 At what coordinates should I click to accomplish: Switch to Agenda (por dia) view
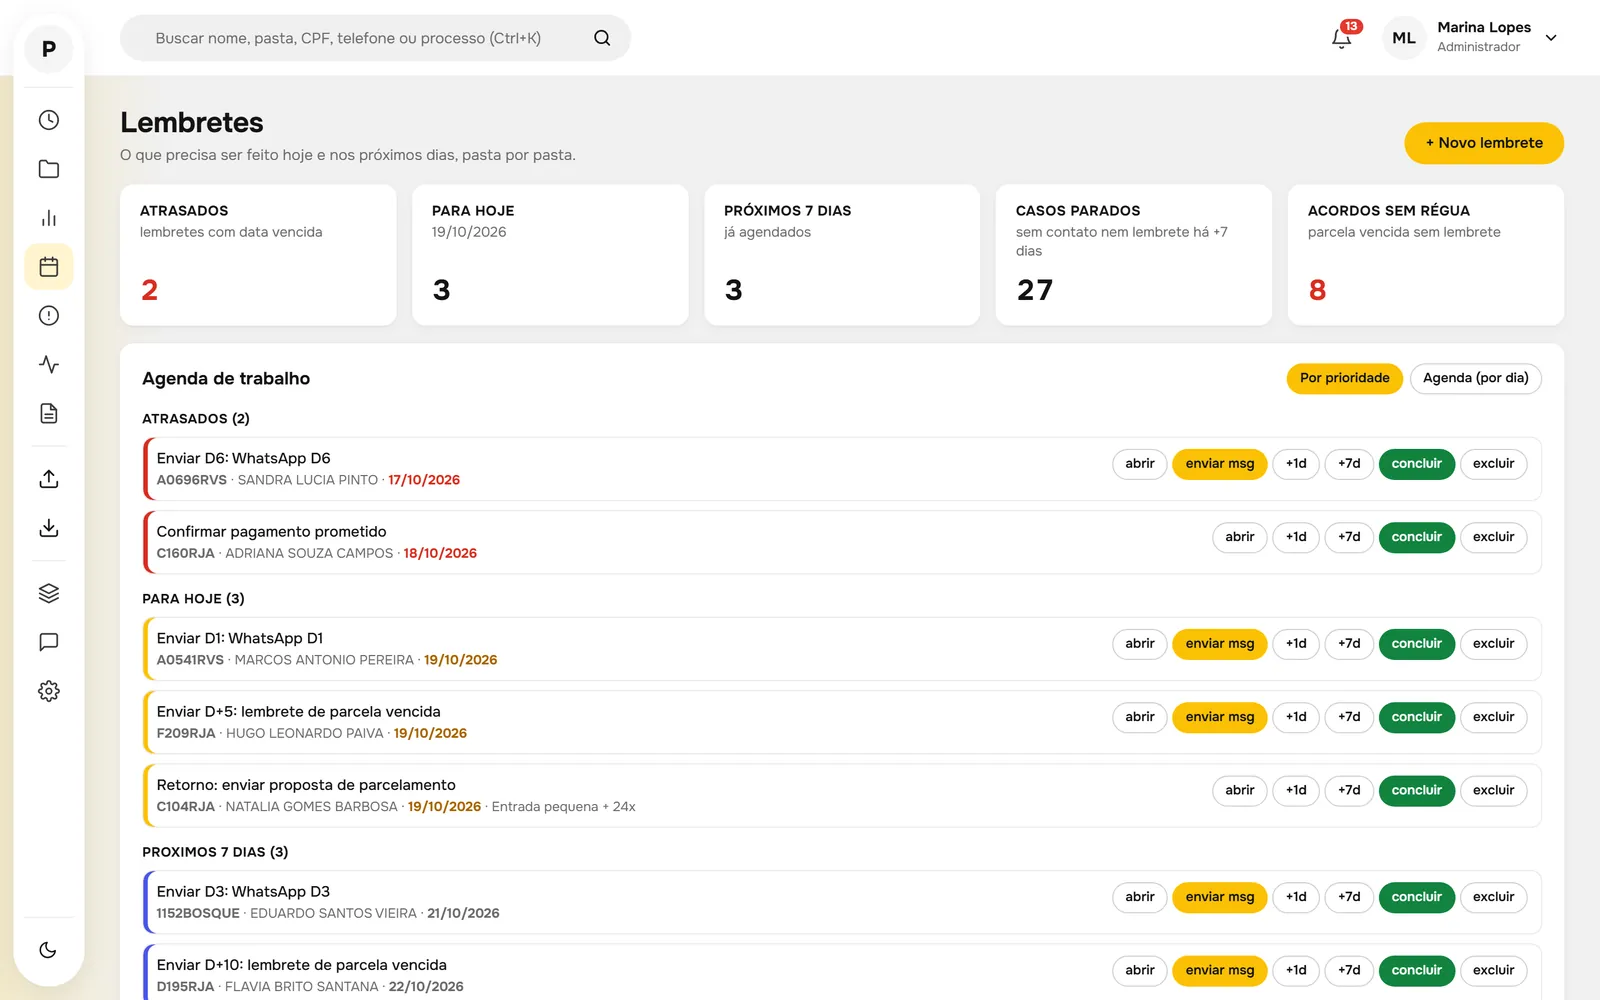(1475, 378)
